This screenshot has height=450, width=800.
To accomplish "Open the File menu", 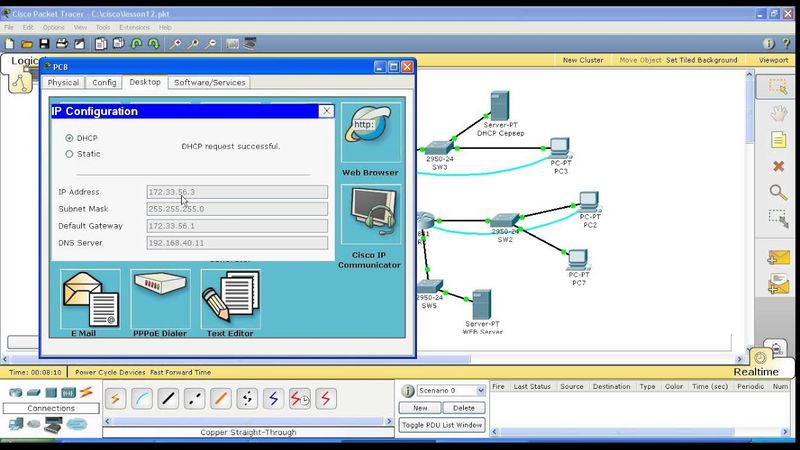I will click(9, 28).
